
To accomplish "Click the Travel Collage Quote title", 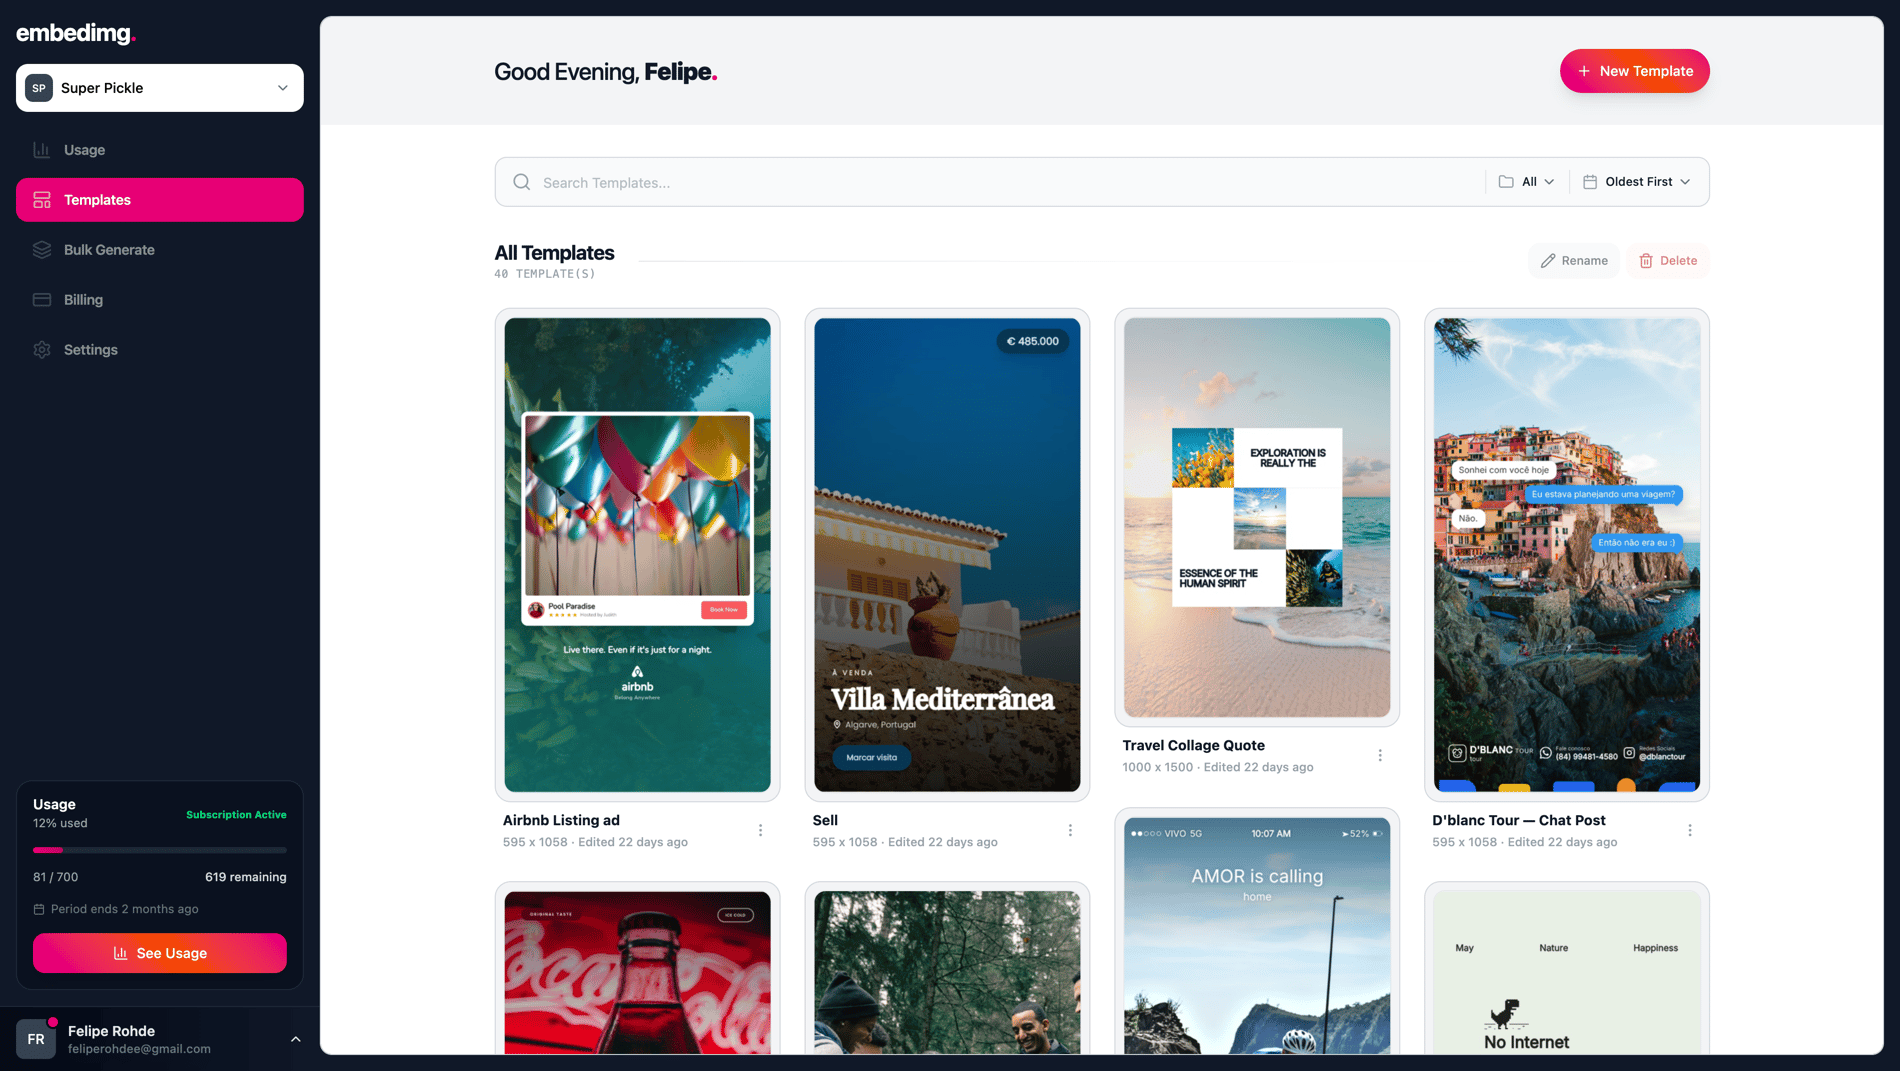I will pos(1193,746).
